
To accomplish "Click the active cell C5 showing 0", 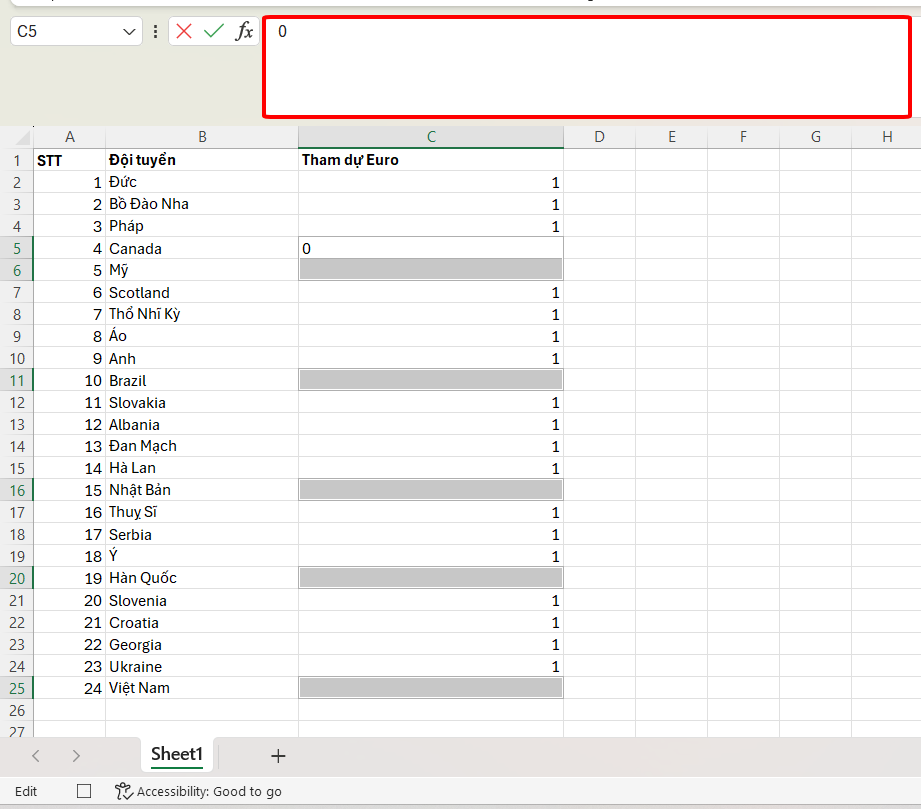I will point(431,249).
